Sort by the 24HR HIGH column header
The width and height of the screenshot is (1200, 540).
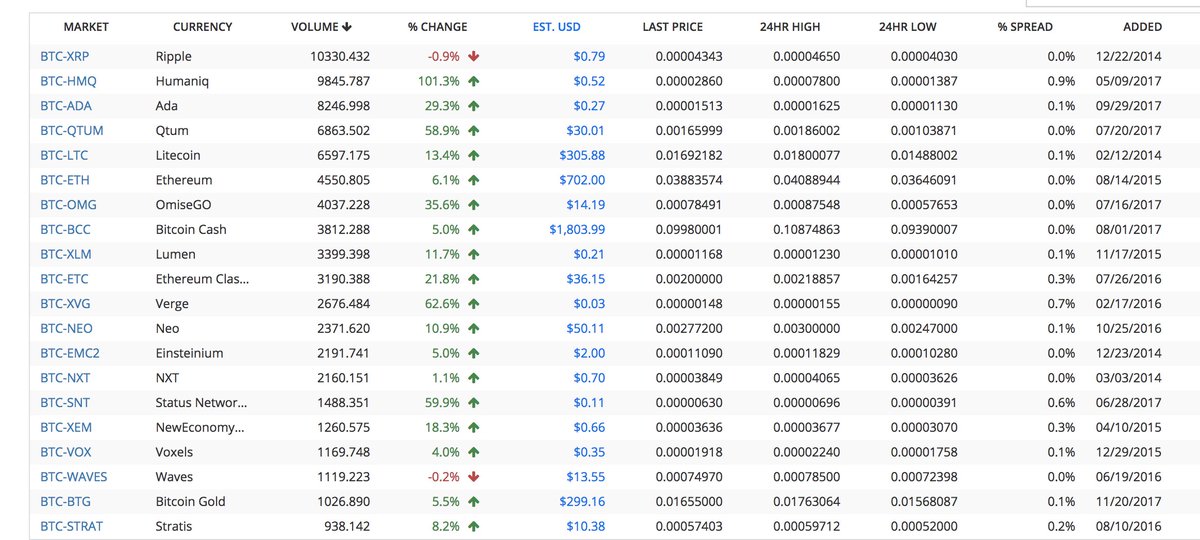790,27
